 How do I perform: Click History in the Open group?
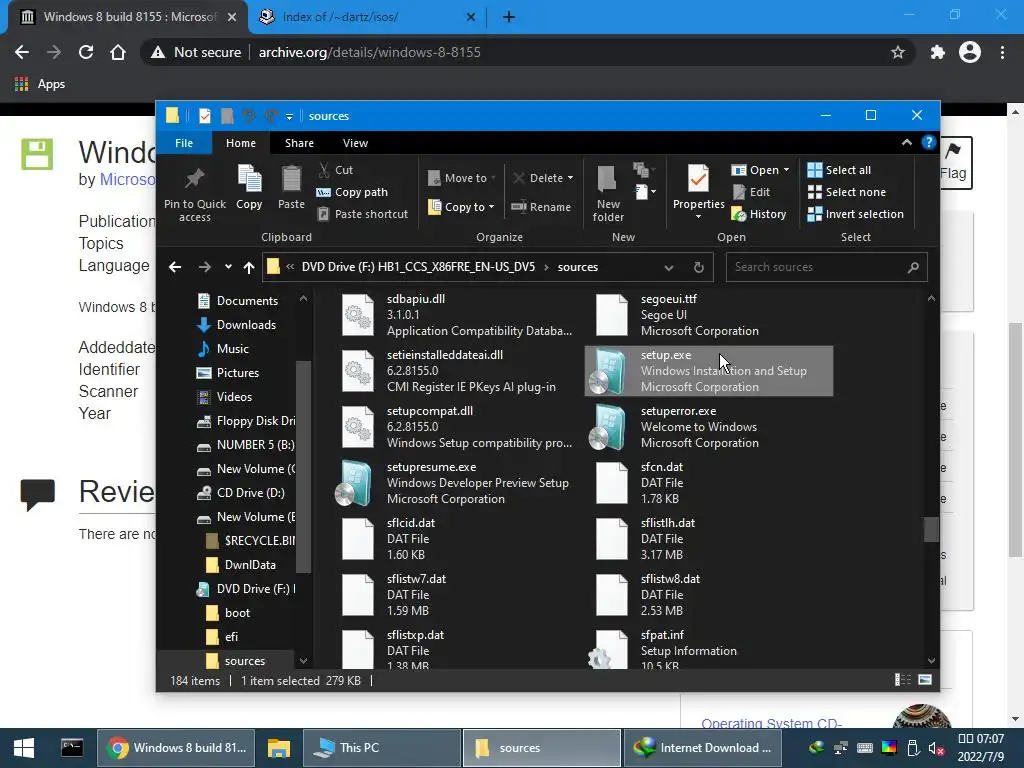click(759, 214)
